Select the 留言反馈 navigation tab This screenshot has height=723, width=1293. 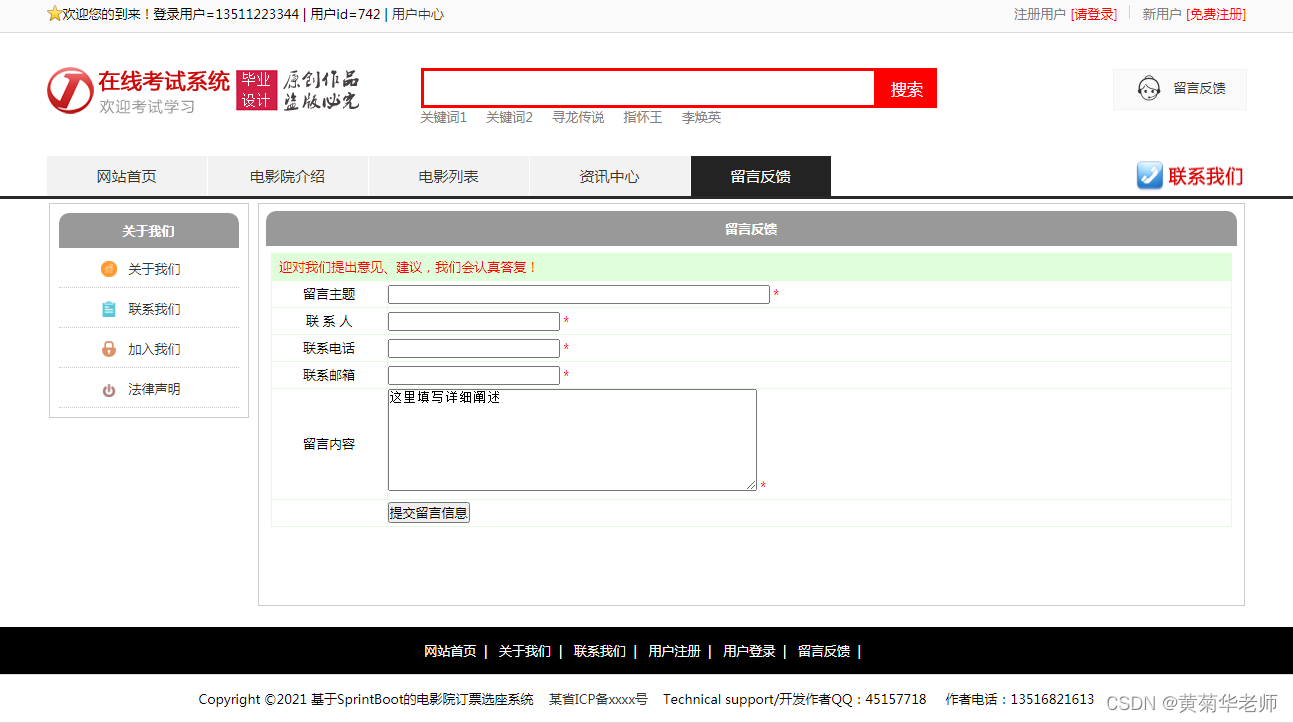761,176
